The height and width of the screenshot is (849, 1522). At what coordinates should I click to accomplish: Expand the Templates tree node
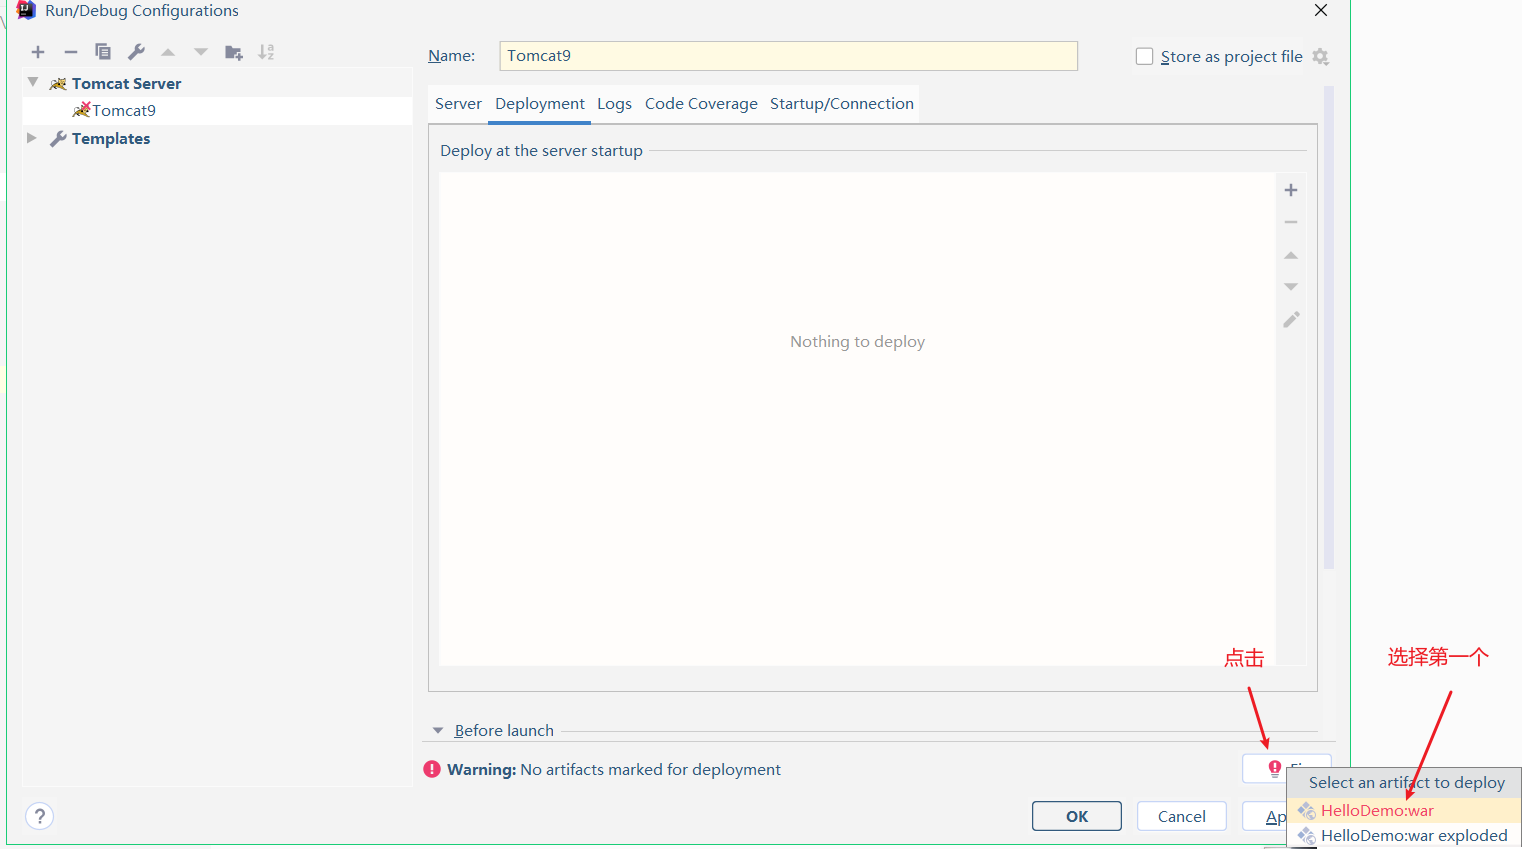point(32,138)
